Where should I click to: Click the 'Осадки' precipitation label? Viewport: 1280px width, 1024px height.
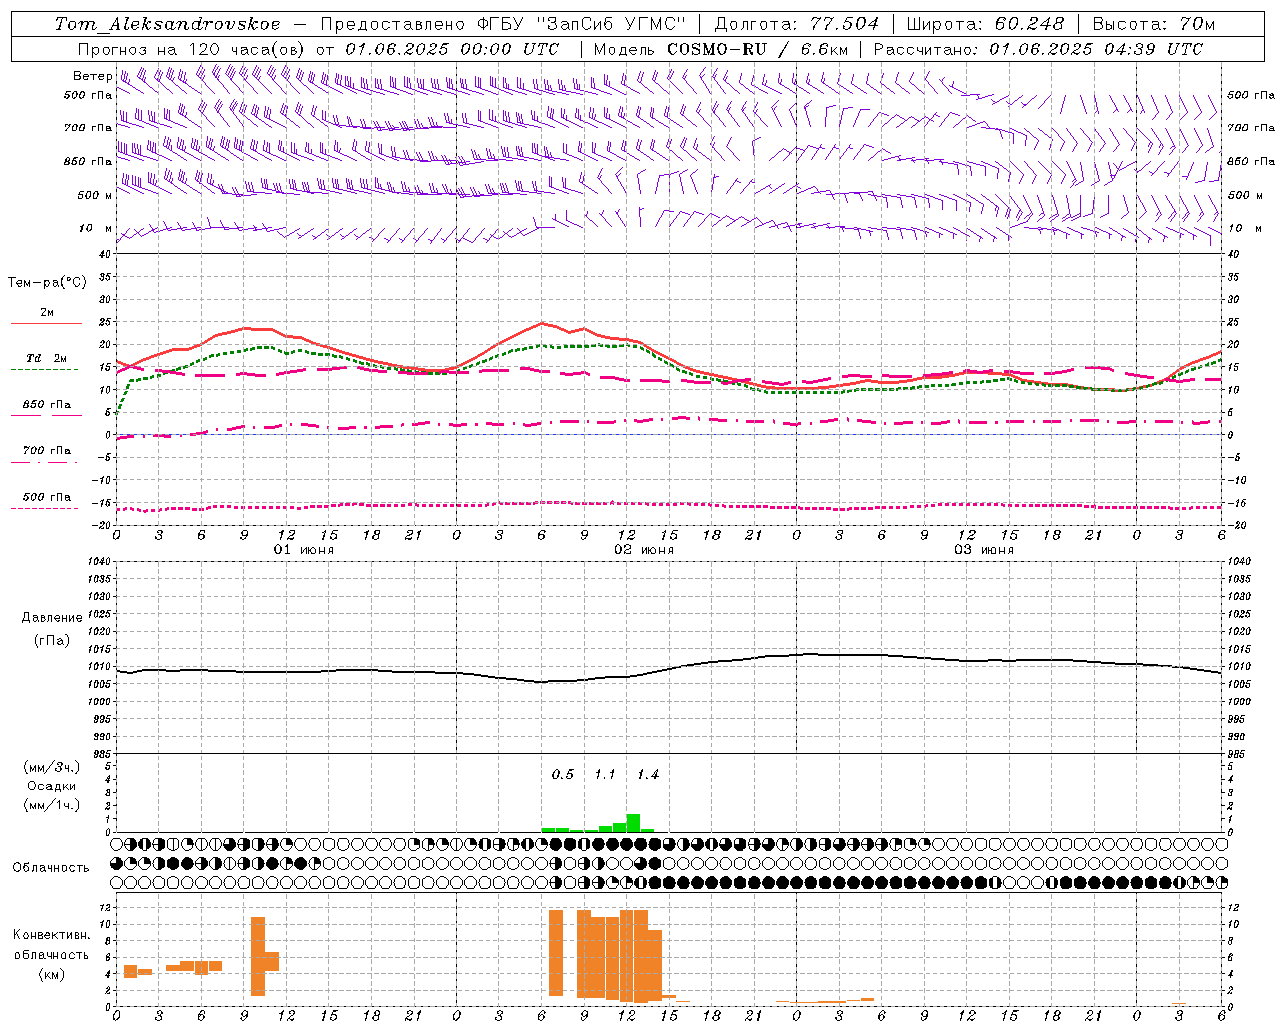(51, 786)
